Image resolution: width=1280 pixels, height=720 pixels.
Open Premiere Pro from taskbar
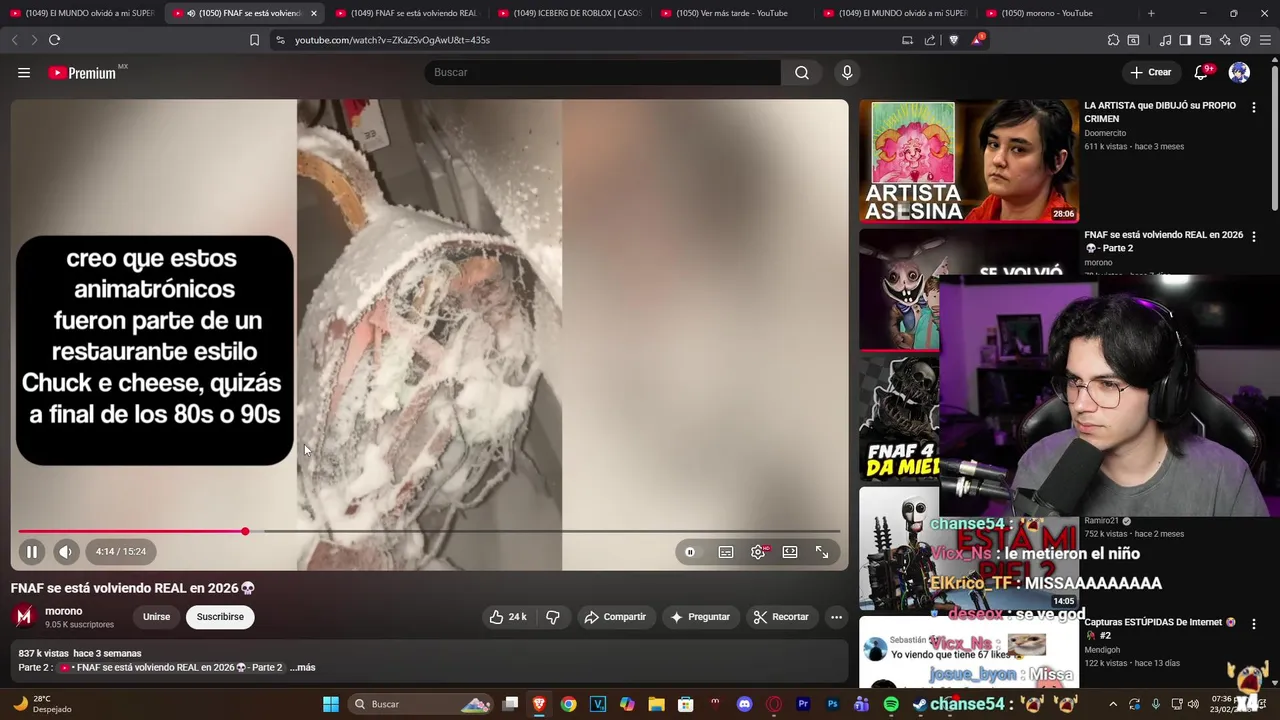pyautogui.click(x=803, y=704)
